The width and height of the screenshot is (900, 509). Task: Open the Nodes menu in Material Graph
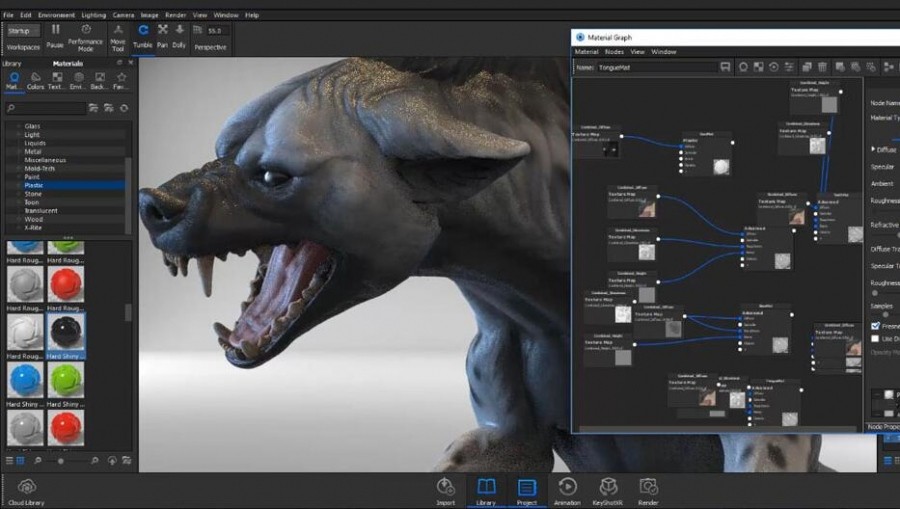pyautogui.click(x=614, y=52)
